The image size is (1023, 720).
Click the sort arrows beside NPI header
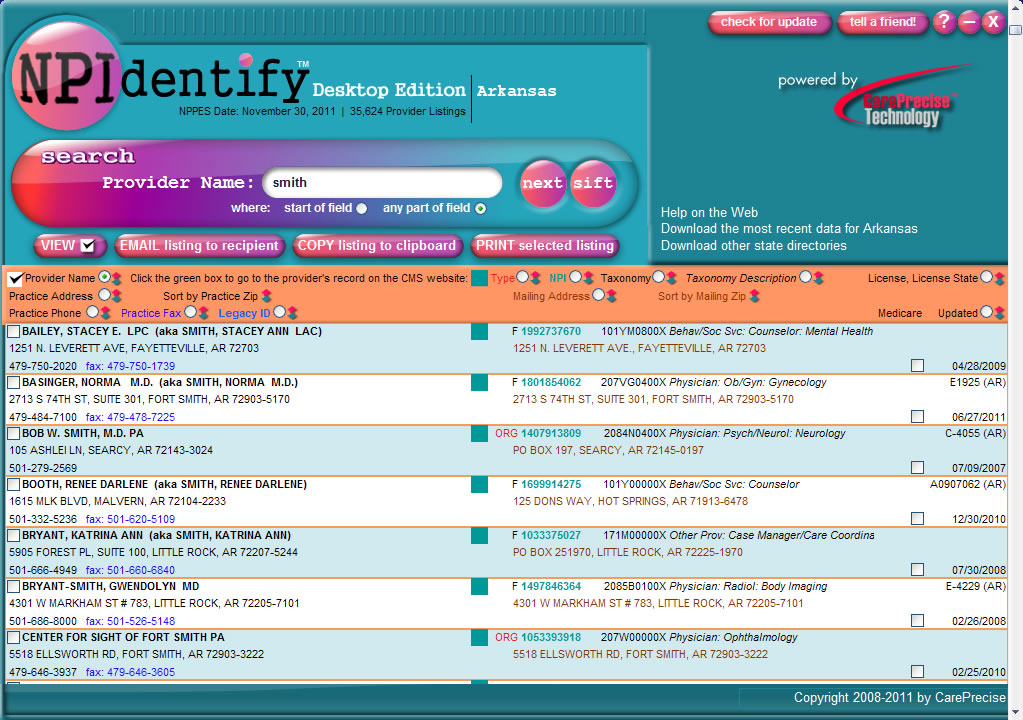(588, 278)
